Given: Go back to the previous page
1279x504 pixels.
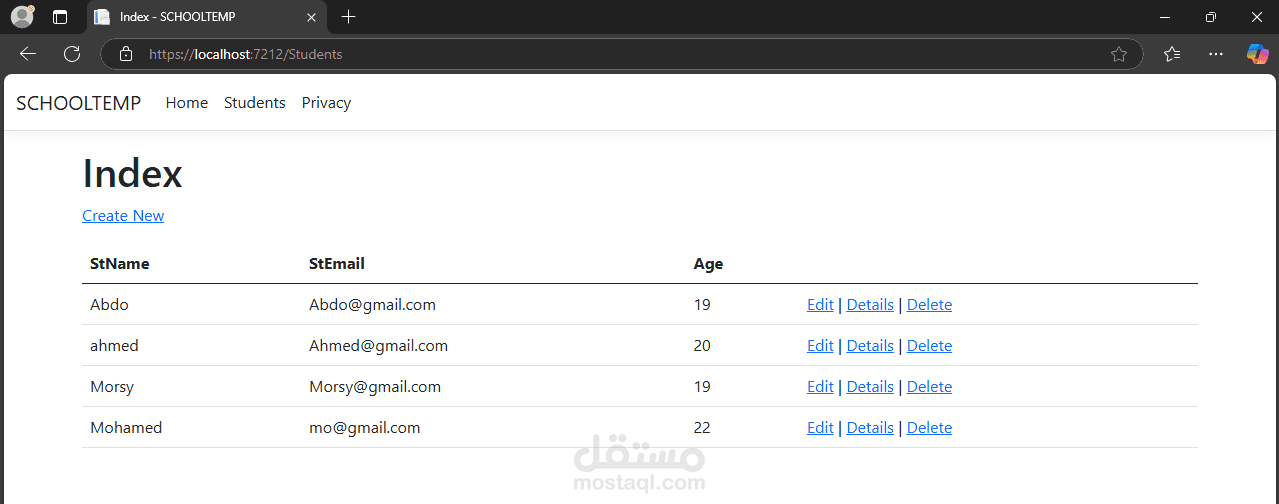Looking at the screenshot, I should coord(28,54).
